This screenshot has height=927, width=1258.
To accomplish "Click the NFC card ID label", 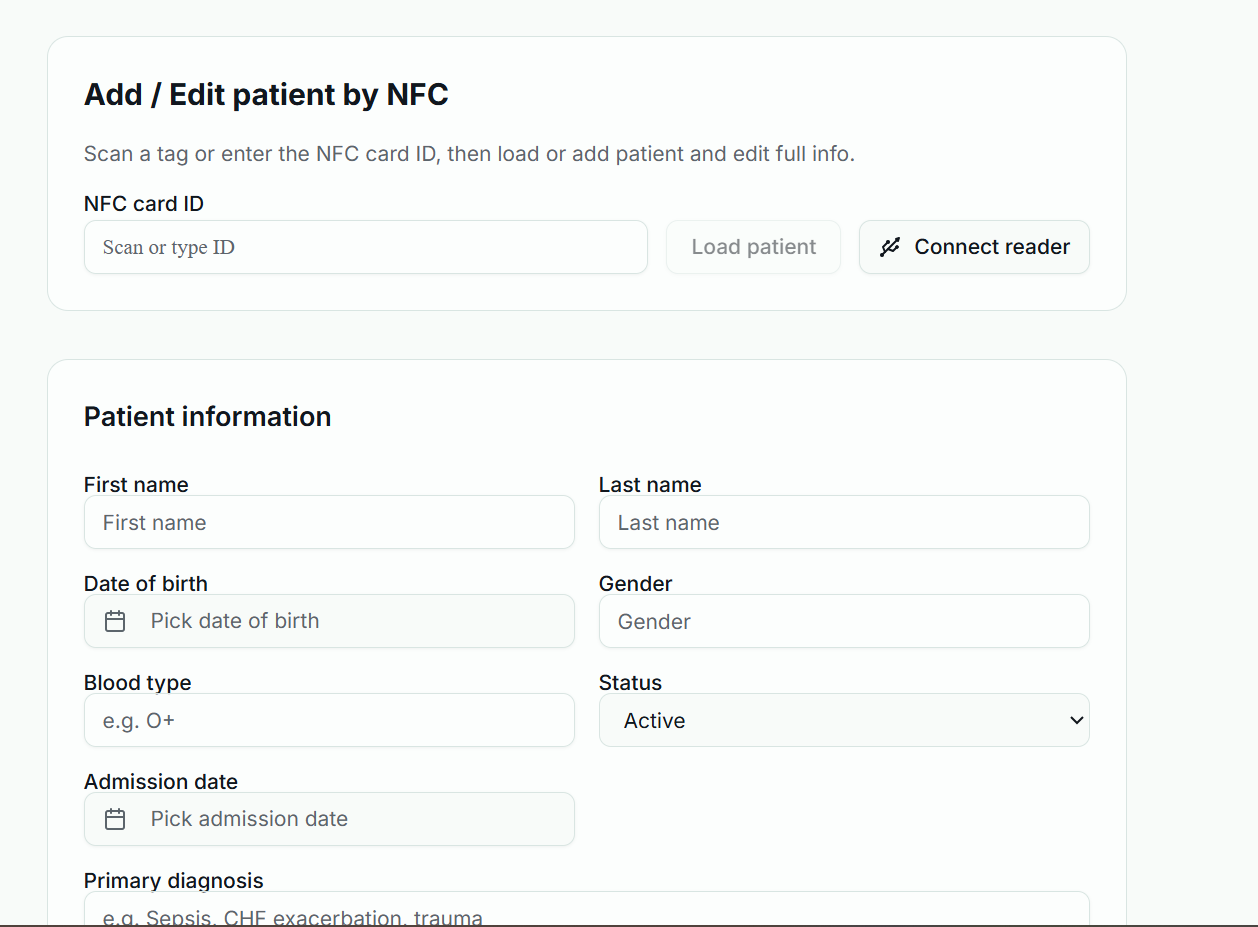I will pos(144,204).
